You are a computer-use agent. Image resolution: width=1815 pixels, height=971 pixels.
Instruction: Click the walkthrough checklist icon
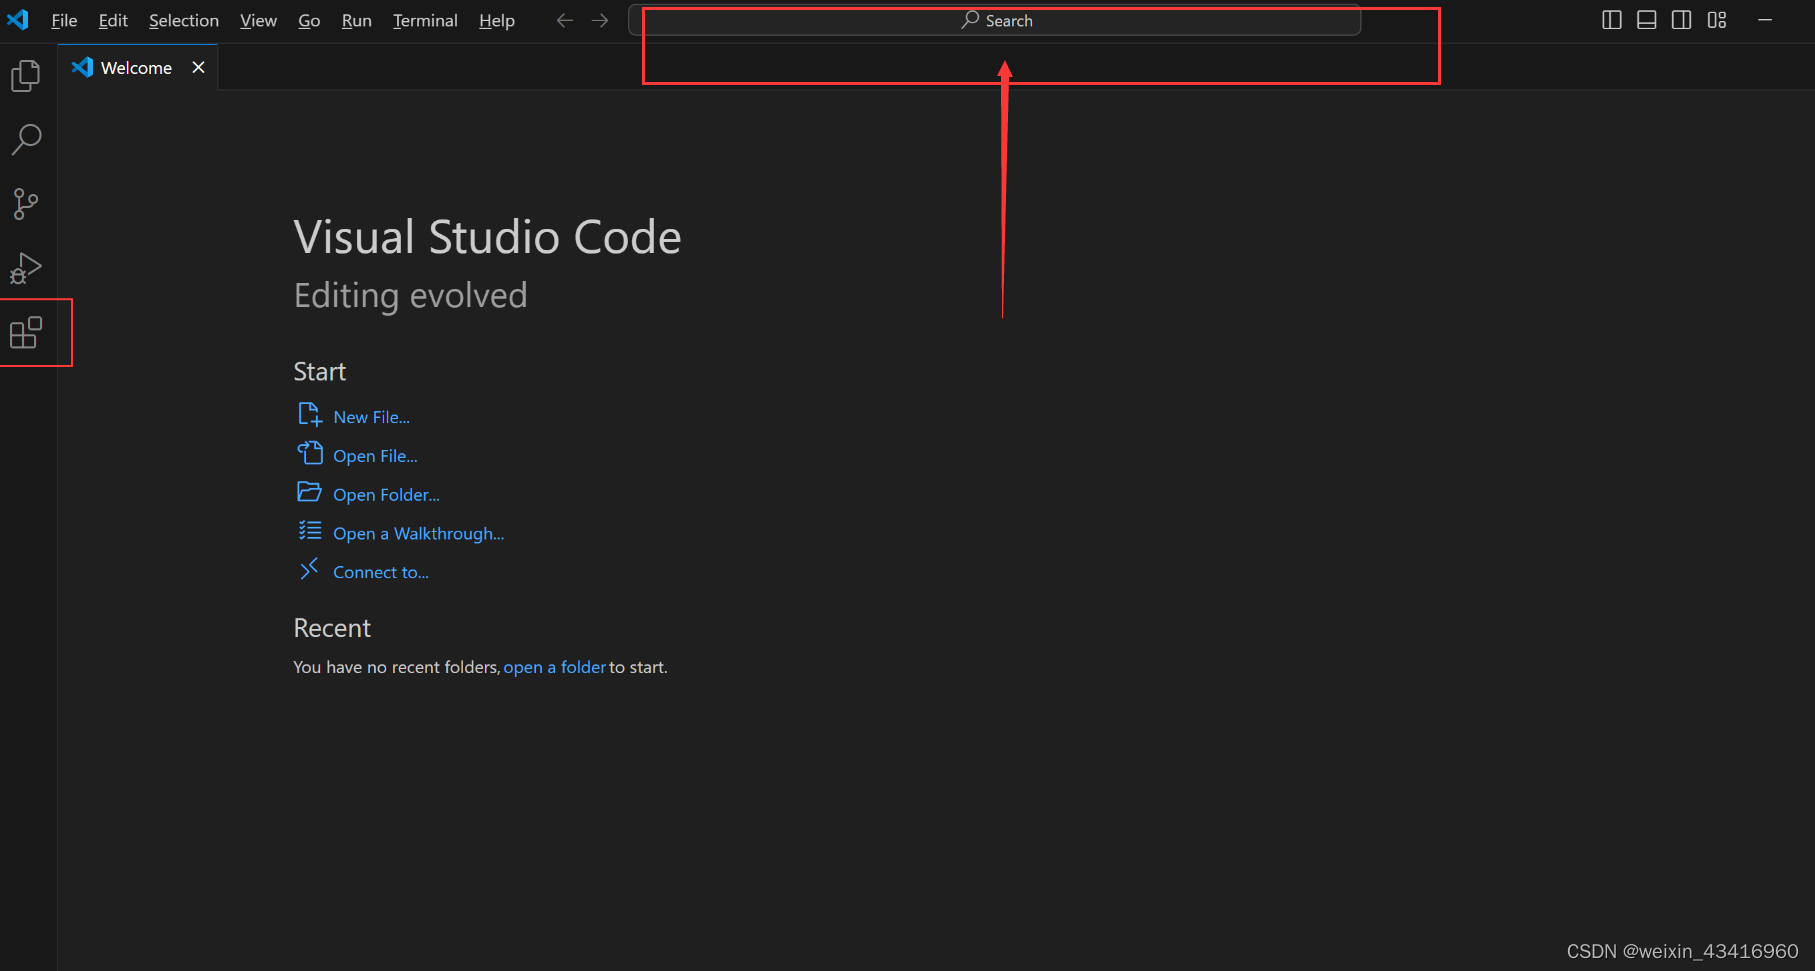coord(310,531)
